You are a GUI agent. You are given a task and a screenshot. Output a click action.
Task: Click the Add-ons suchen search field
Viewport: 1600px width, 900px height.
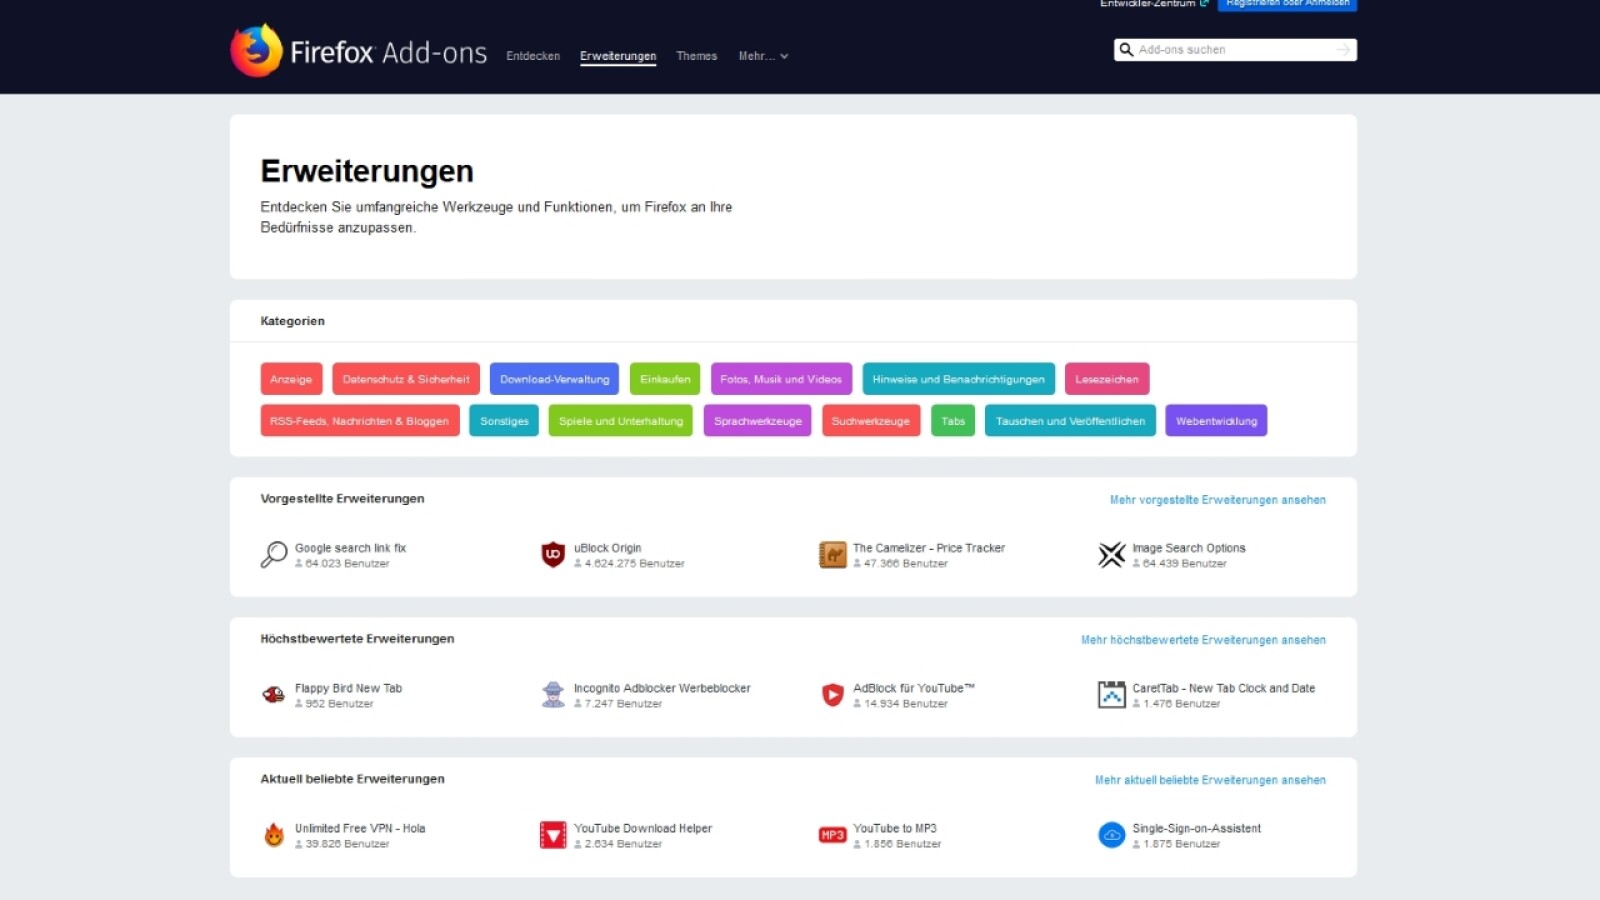click(1235, 50)
